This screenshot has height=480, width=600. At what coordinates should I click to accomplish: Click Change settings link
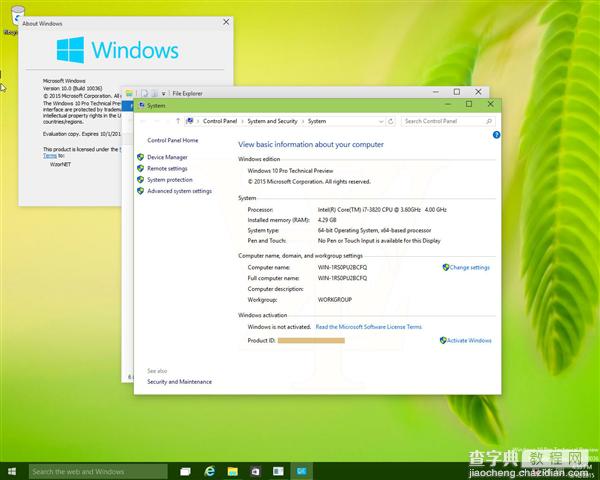pyautogui.click(x=470, y=268)
